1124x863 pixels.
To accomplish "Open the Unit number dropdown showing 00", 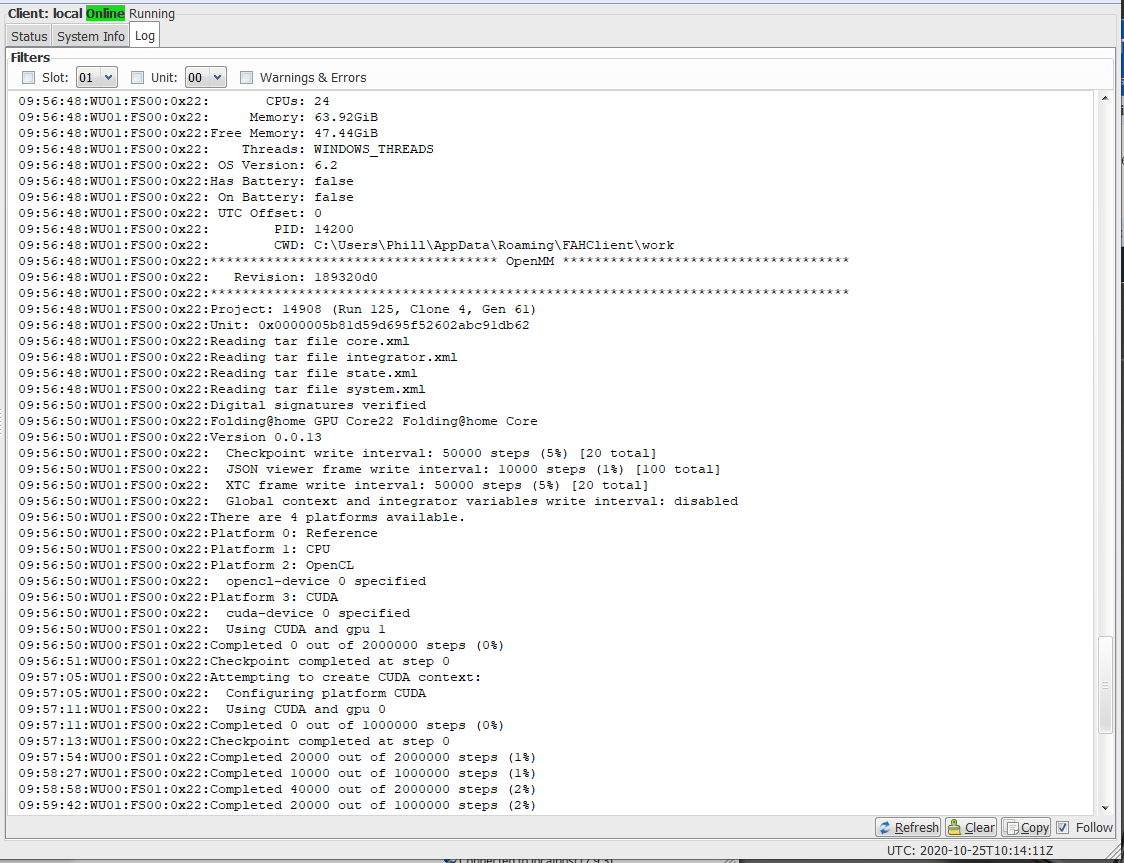I will pos(206,77).
